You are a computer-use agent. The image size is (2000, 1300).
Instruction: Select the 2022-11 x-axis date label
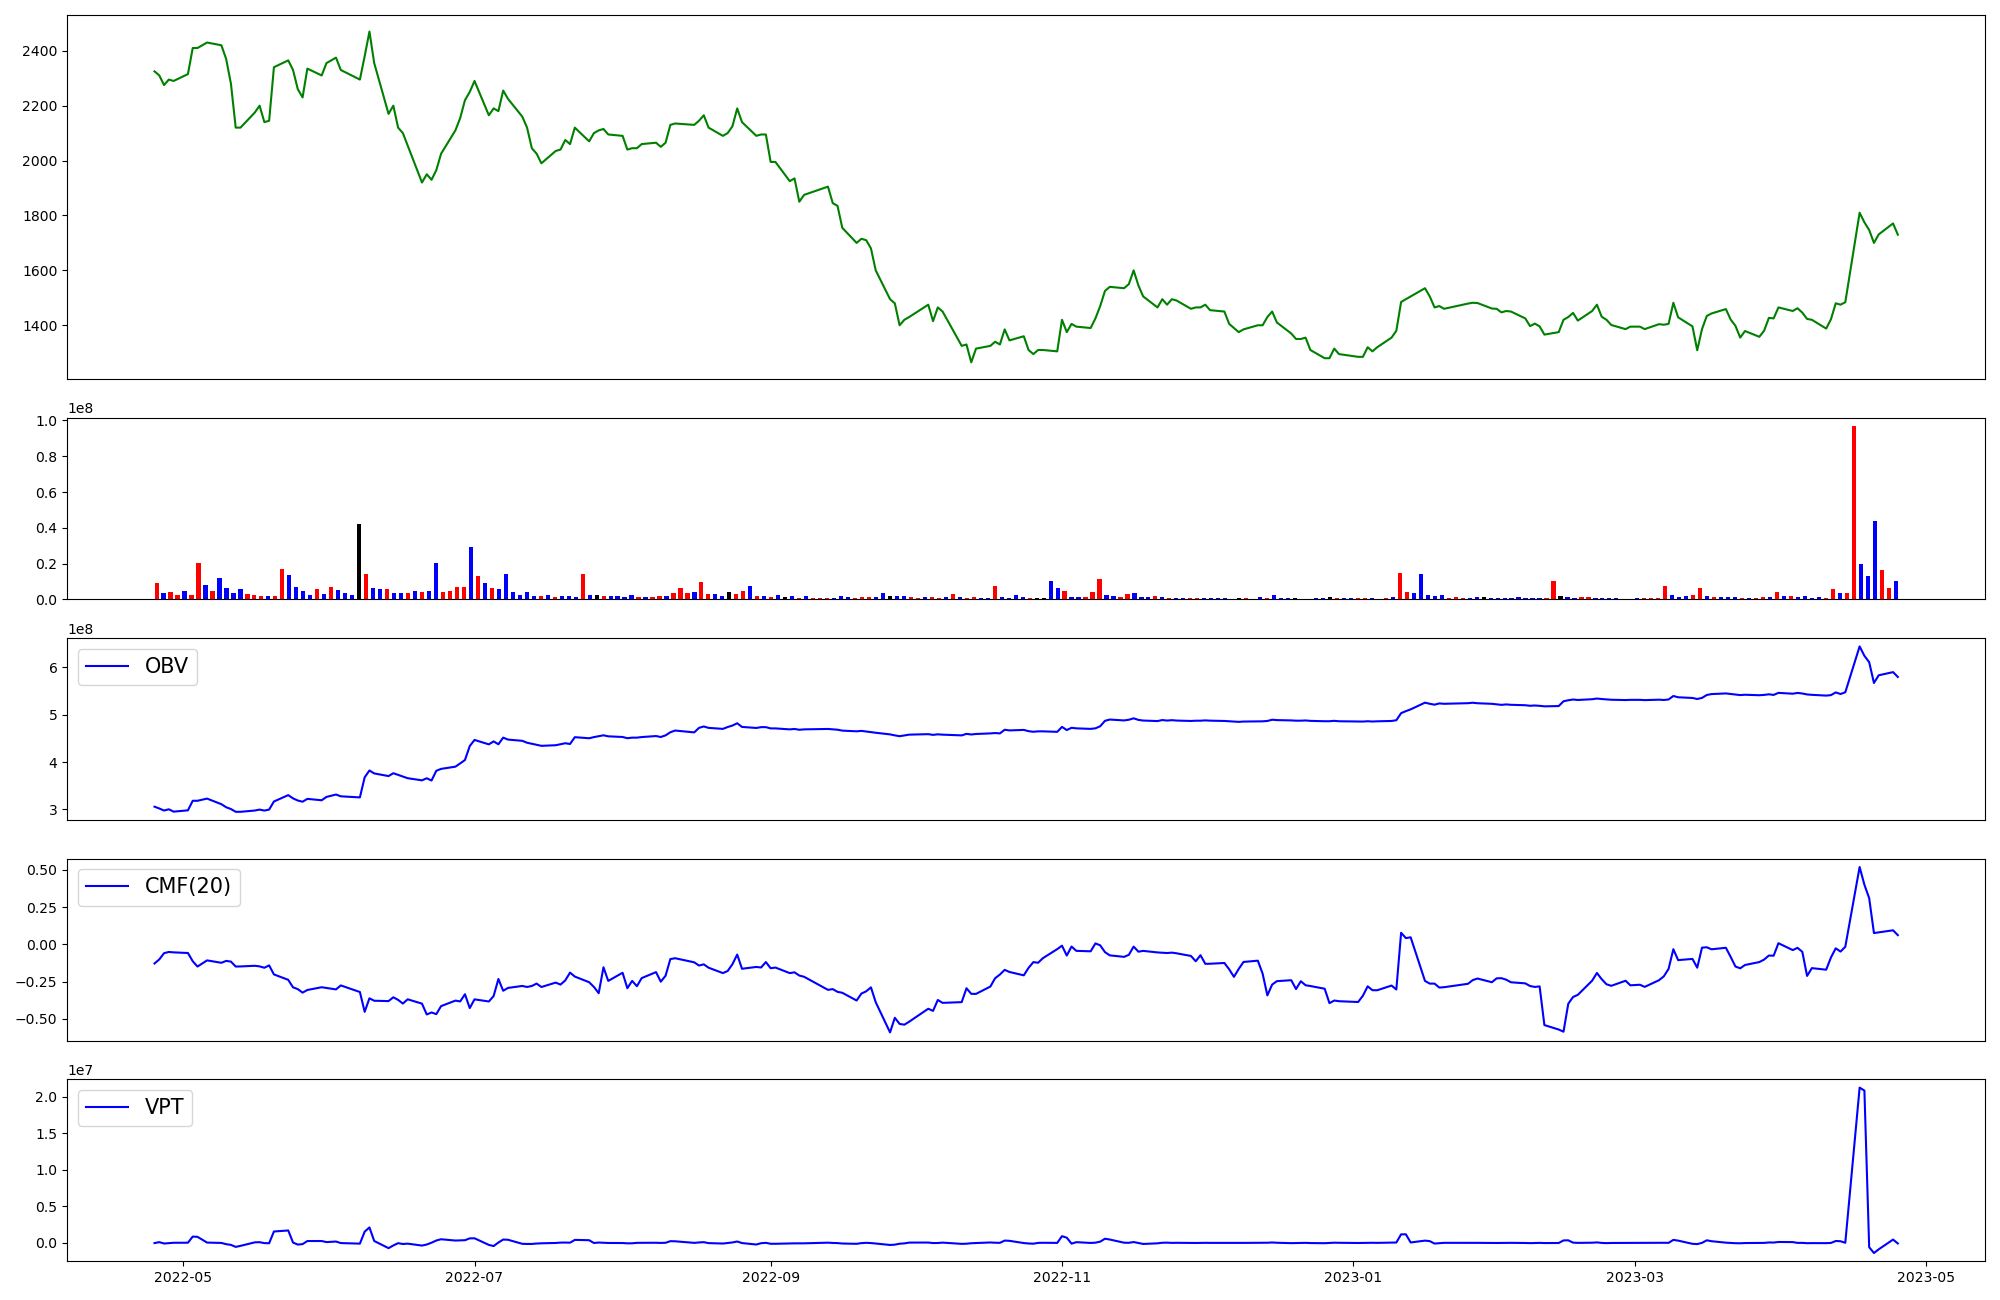coord(1061,1277)
